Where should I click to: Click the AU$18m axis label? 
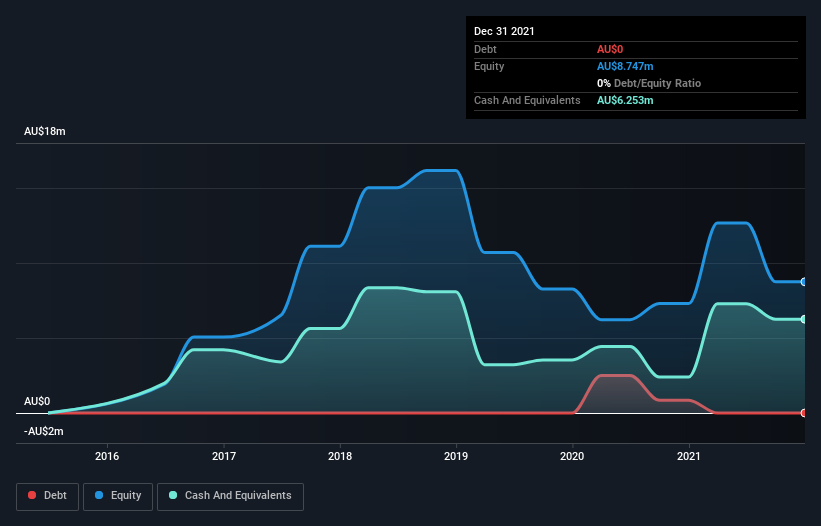(x=45, y=131)
